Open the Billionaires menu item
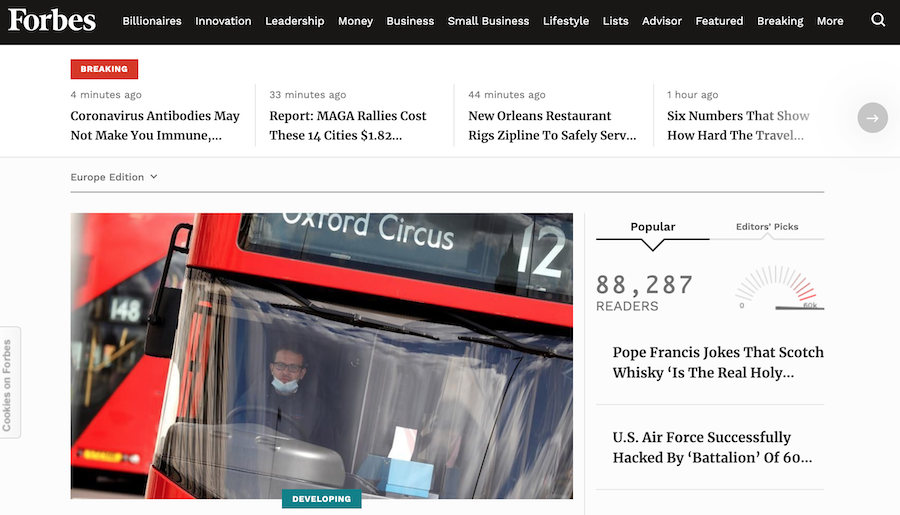 (x=152, y=21)
